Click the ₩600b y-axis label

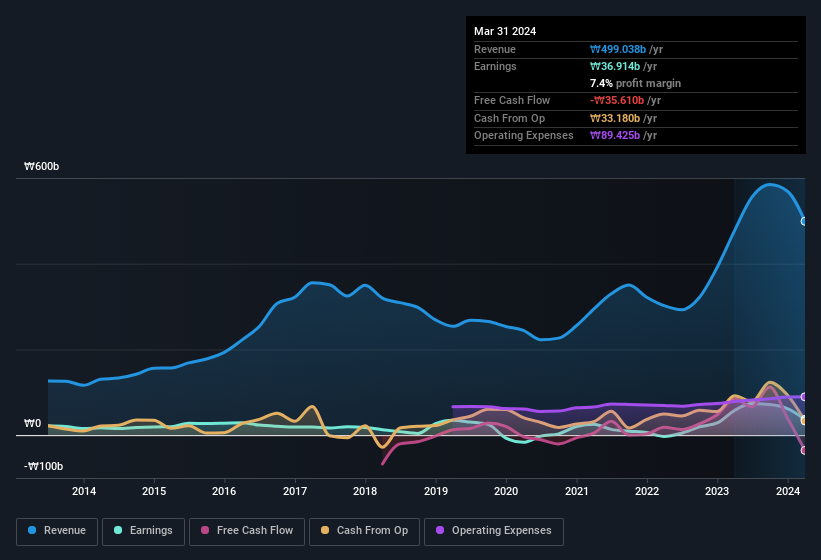click(41, 166)
